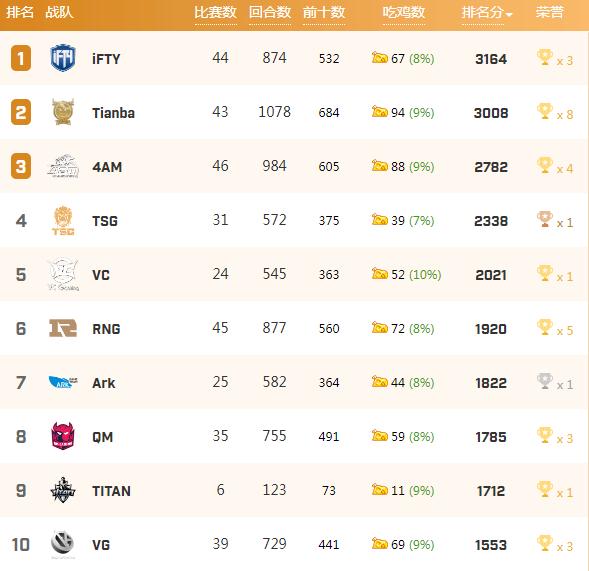Viewport: 589px width, 571px height.
Task: Click the gold trophy in iFTY row
Action: [545, 57]
